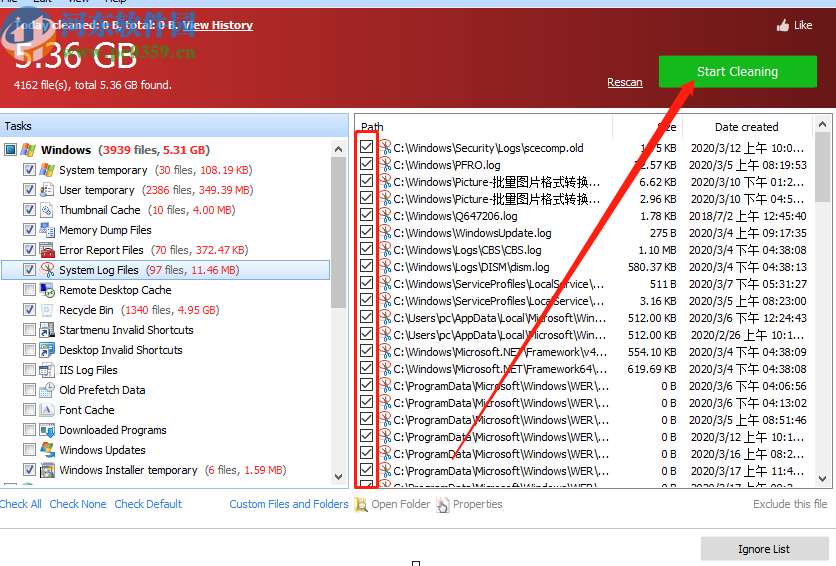Click Check All link
Image resolution: width=836 pixels, height=566 pixels.
click(20, 504)
